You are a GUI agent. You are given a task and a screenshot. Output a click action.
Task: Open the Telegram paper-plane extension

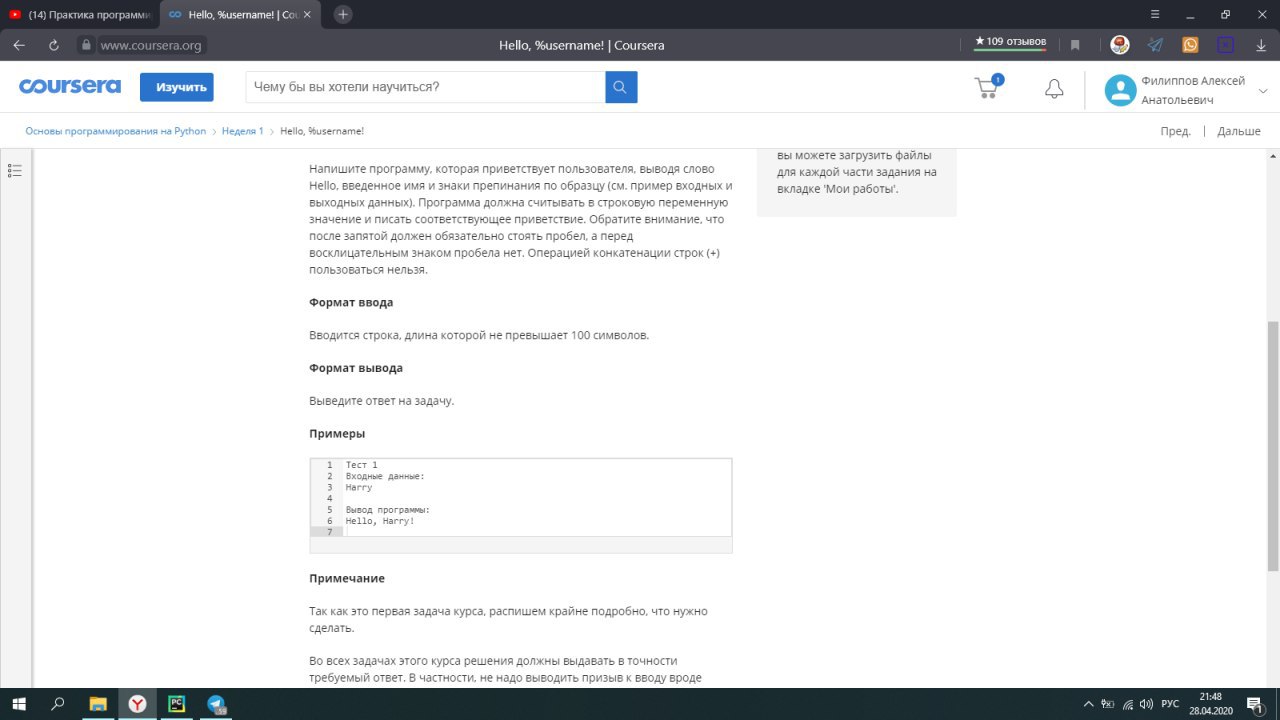[x=1155, y=45]
